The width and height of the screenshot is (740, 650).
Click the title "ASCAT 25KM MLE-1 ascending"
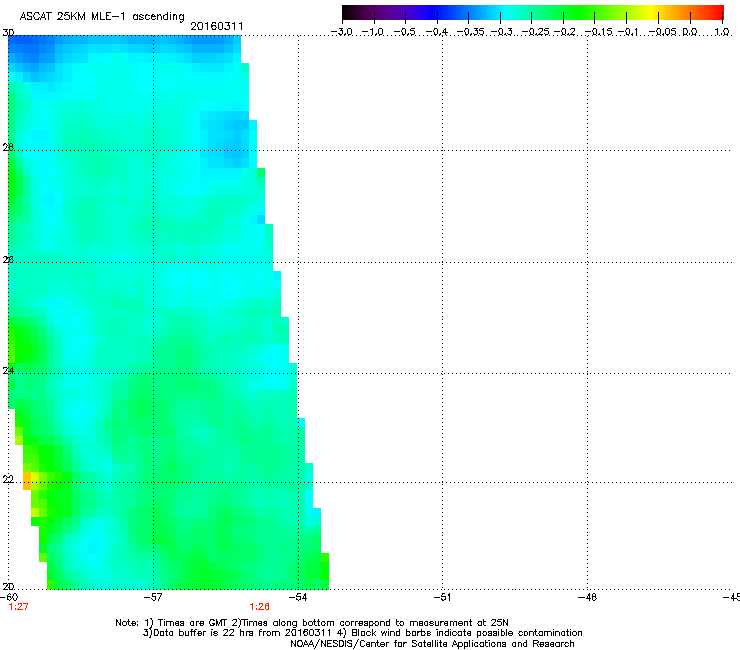pyautogui.click(x=102, y=17)
